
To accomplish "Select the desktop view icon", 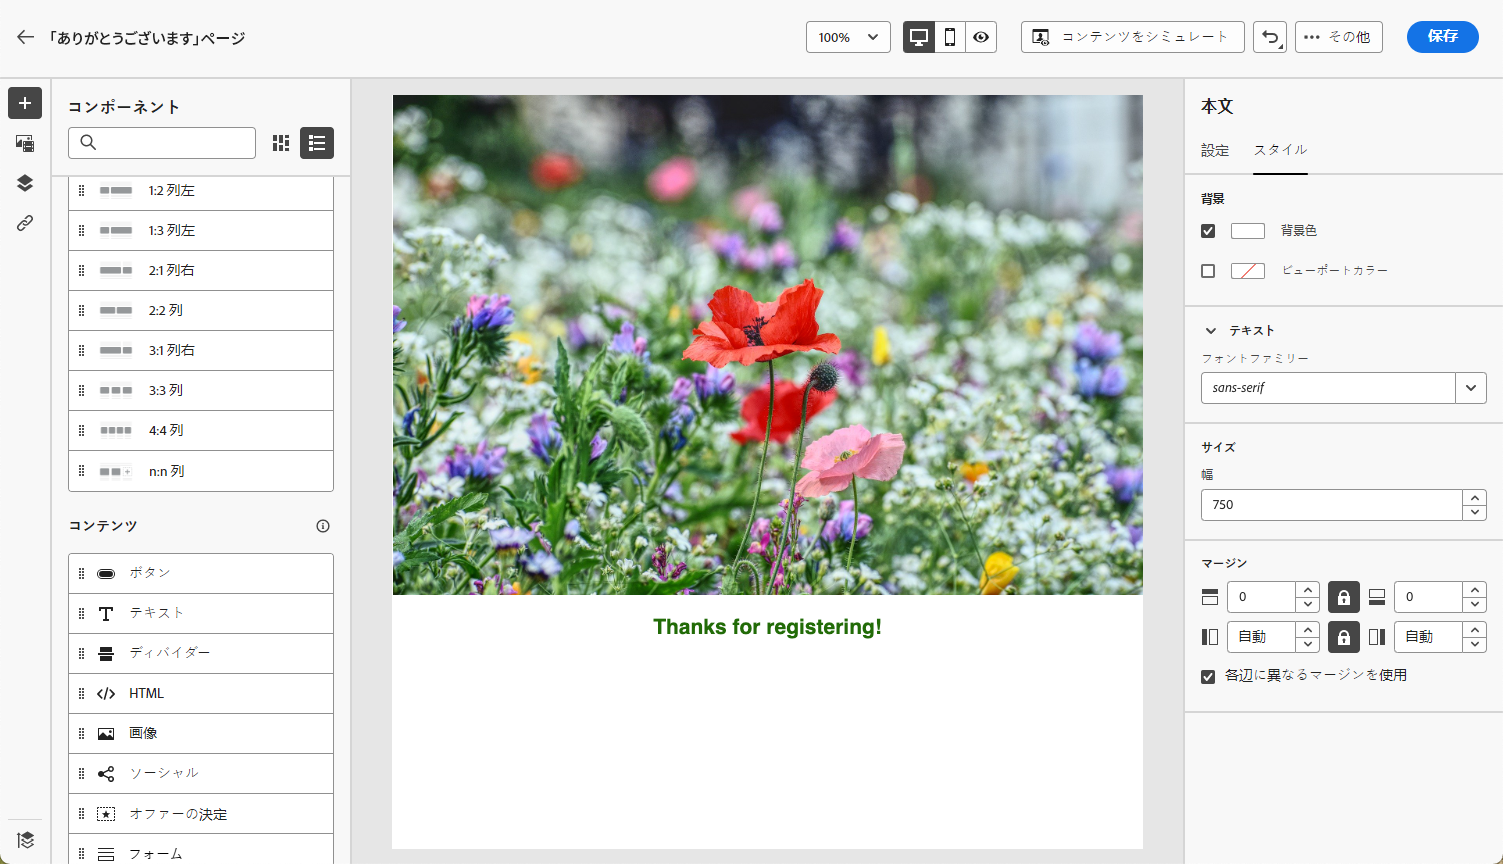I will (x=919, y=37).
